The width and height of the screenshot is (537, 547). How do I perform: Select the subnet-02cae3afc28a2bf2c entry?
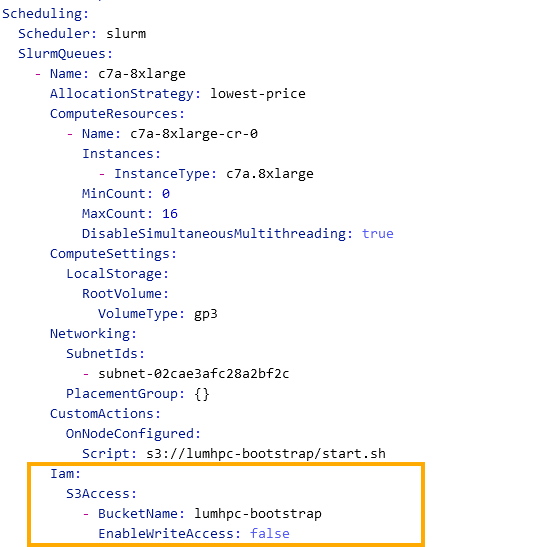[194, 374]
